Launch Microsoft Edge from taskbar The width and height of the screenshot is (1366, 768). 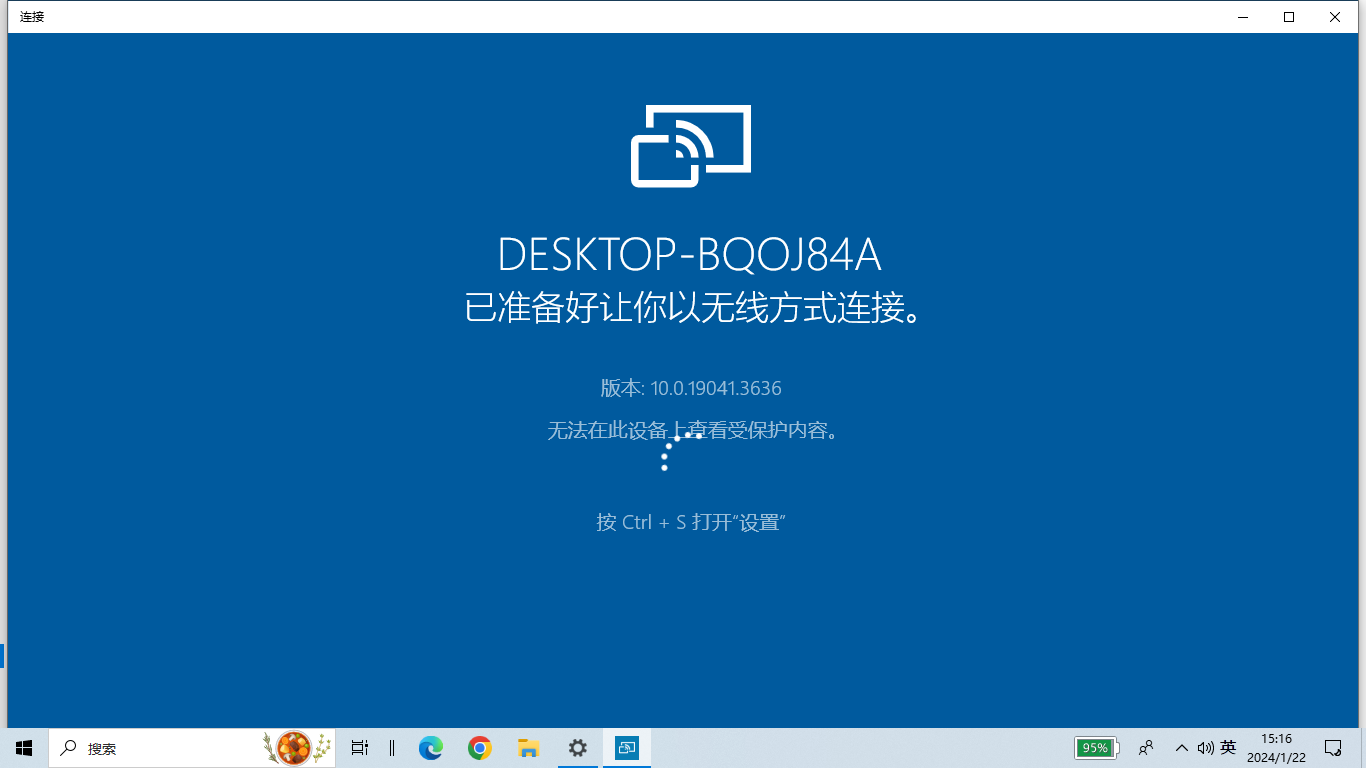point(431,748)
